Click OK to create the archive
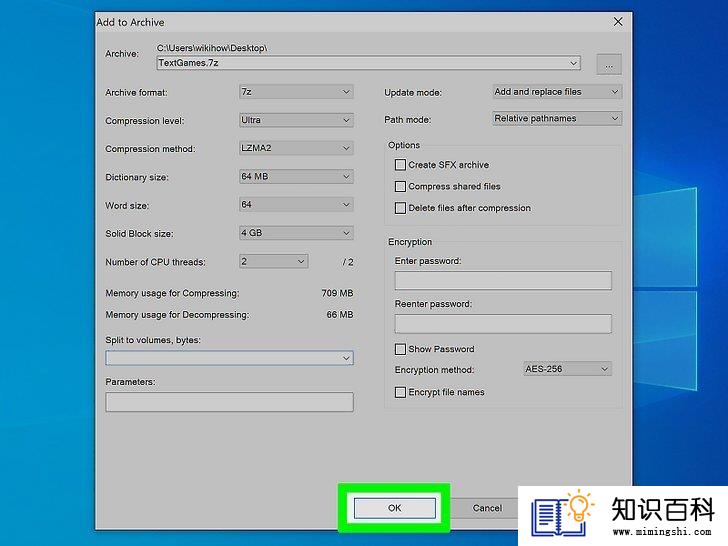 pos(395,508)
